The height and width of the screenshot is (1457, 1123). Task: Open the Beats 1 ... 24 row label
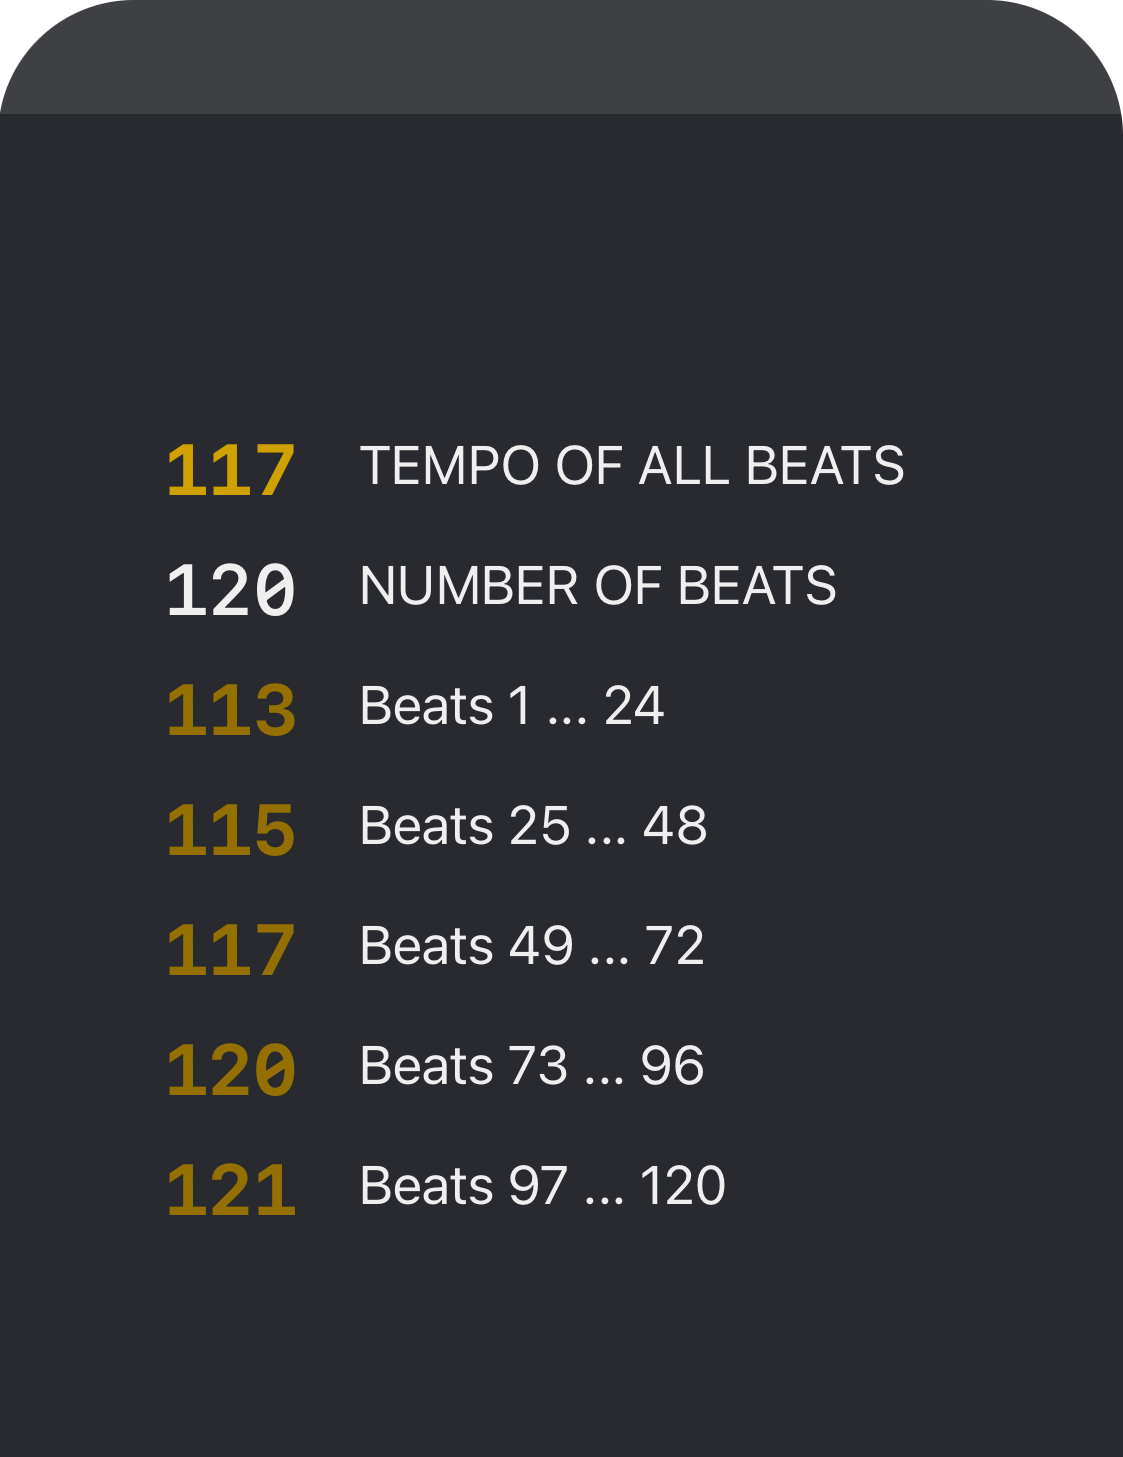click(512, 706)
